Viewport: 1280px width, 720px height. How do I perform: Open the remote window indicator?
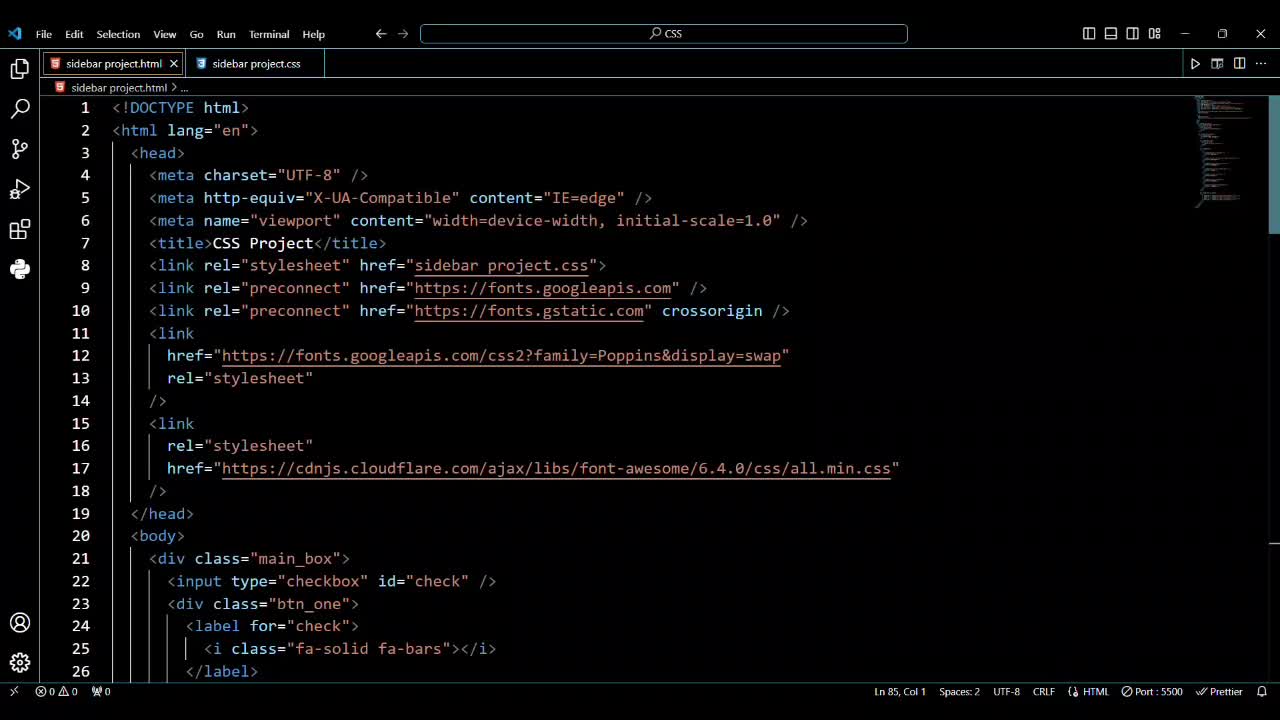coord(14,691)
